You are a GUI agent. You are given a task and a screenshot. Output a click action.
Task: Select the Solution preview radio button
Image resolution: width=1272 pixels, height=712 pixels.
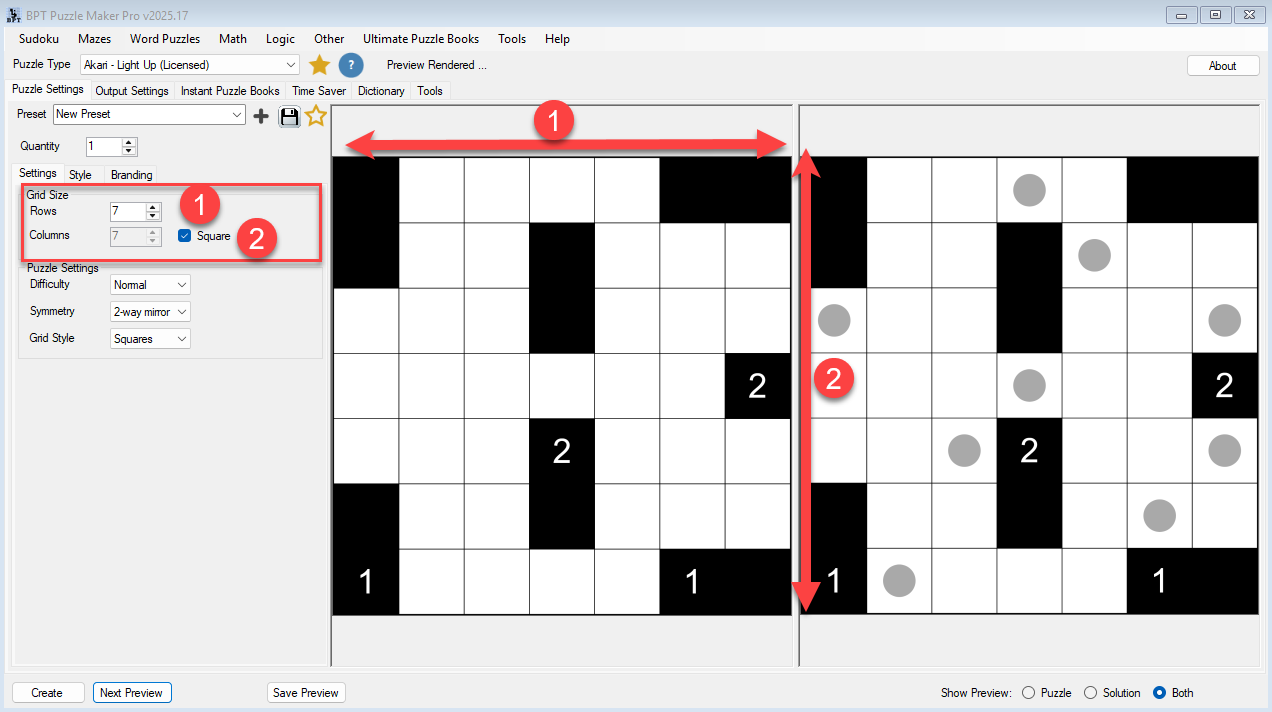click(x=1090, y=693)
